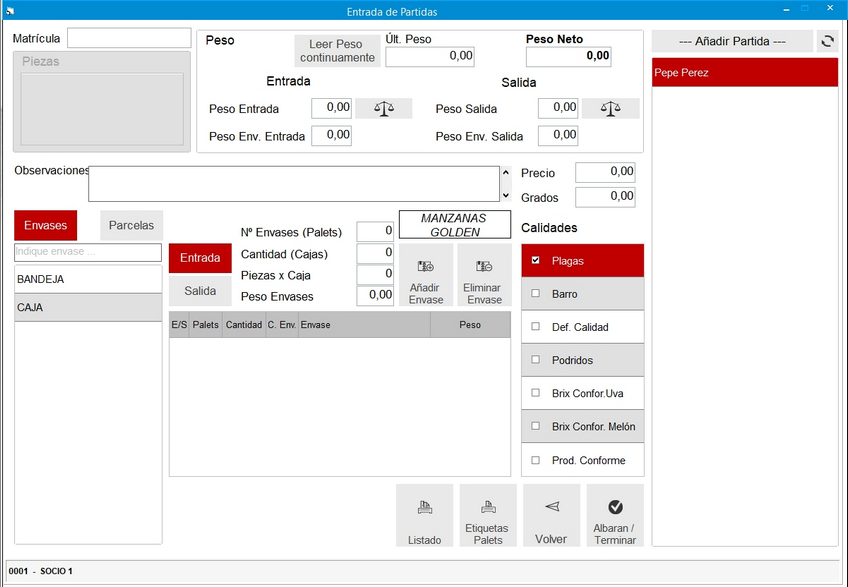Click the Piezas x Caja field
Screen dimensions: 848x587
tap(375, 274)
